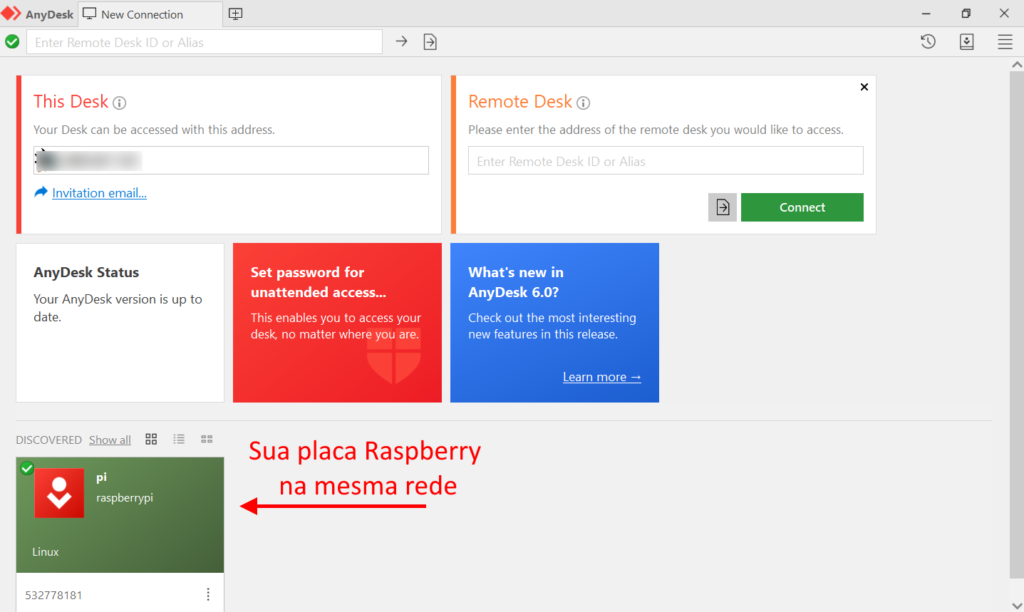Open Set password for unattended access tile
The width and height of the screenshot is (1024, 612).
click(337, 323)
